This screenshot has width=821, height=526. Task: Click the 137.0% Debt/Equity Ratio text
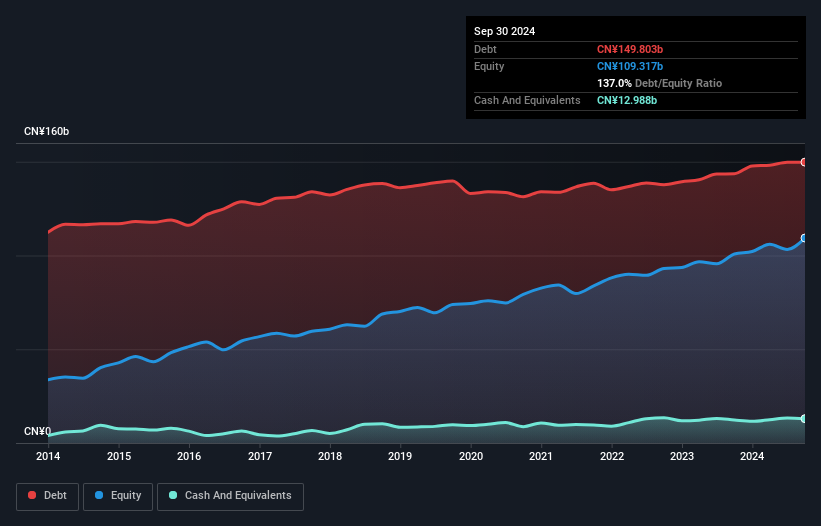[659, 83]
